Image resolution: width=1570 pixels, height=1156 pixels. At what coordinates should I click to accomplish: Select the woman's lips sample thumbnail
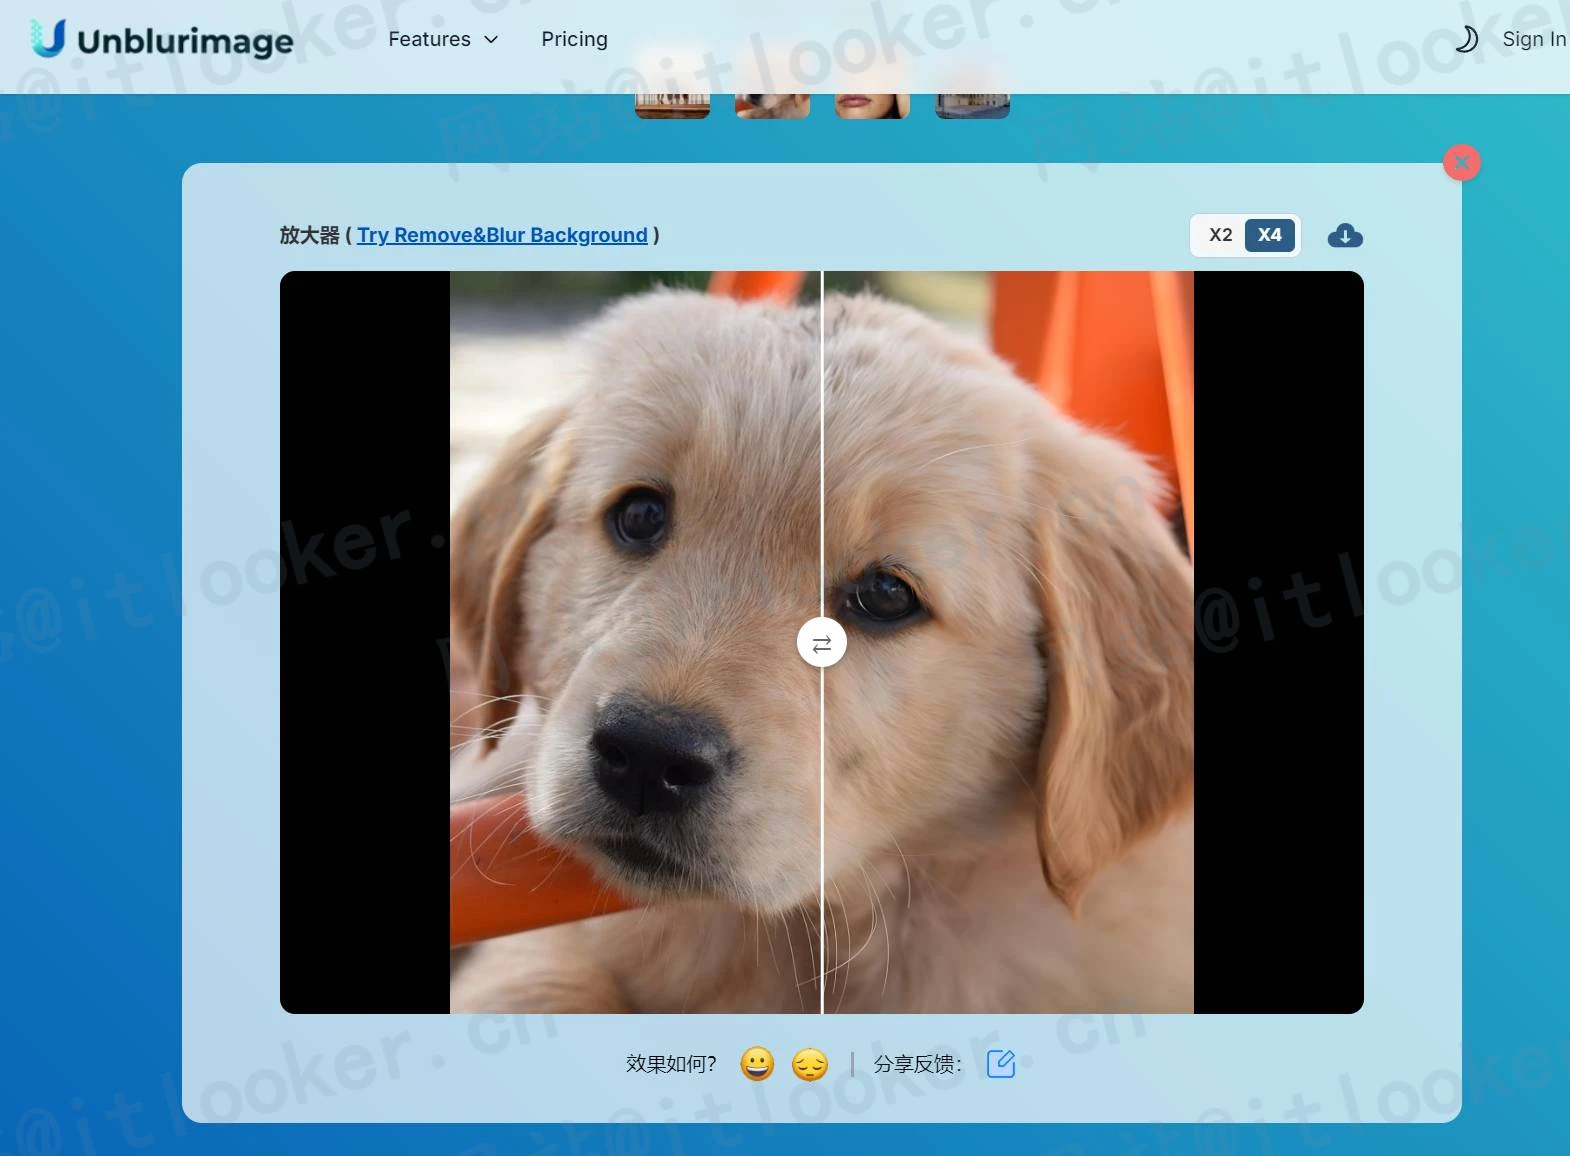[872, 106]
